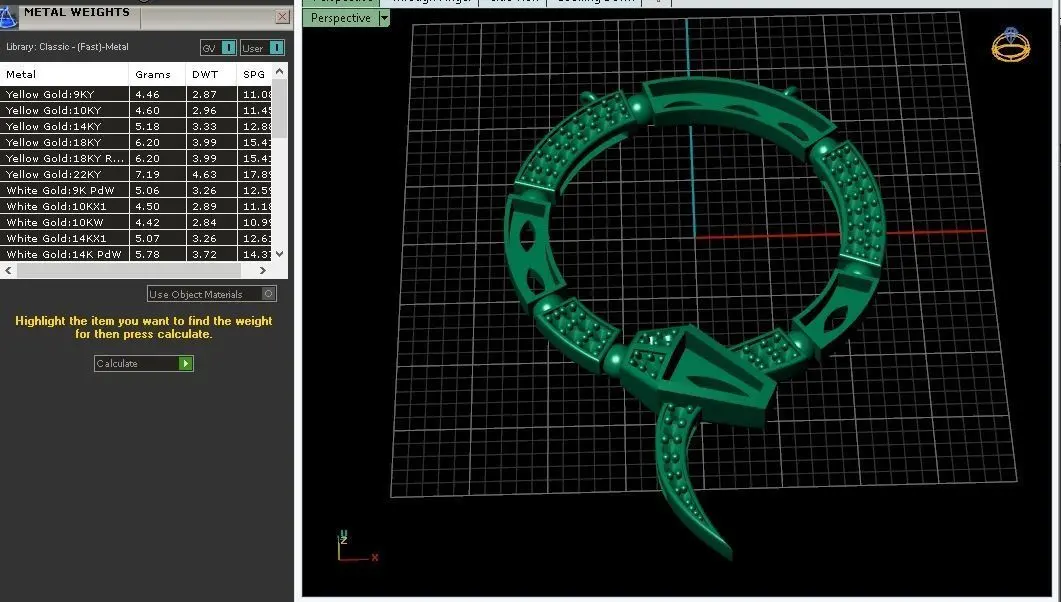Click the 5.78 grams value
This screenshot has height=602, width=1061.
tap(148, 254)
